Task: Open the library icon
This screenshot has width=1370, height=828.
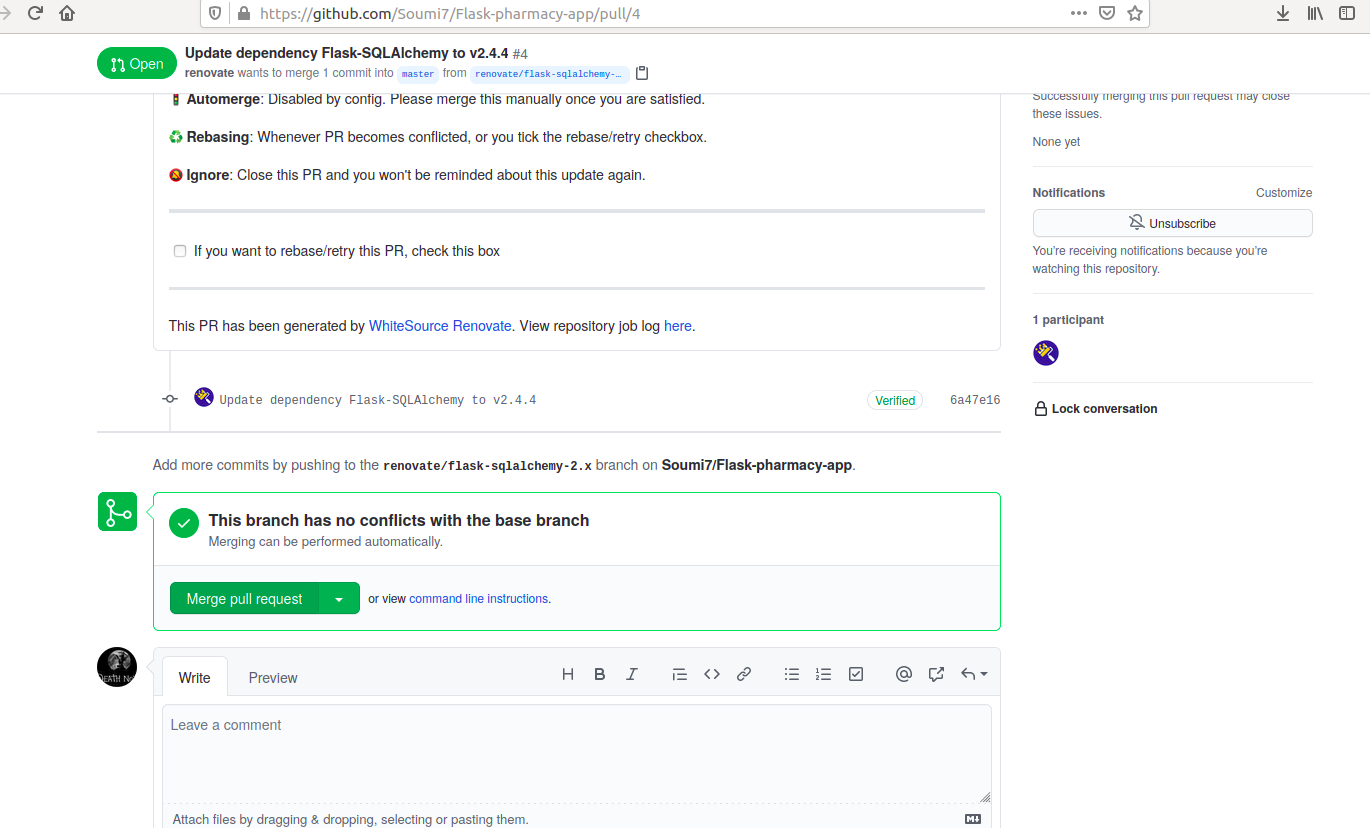Action: pyautogui.click(x=1315, y=13)
